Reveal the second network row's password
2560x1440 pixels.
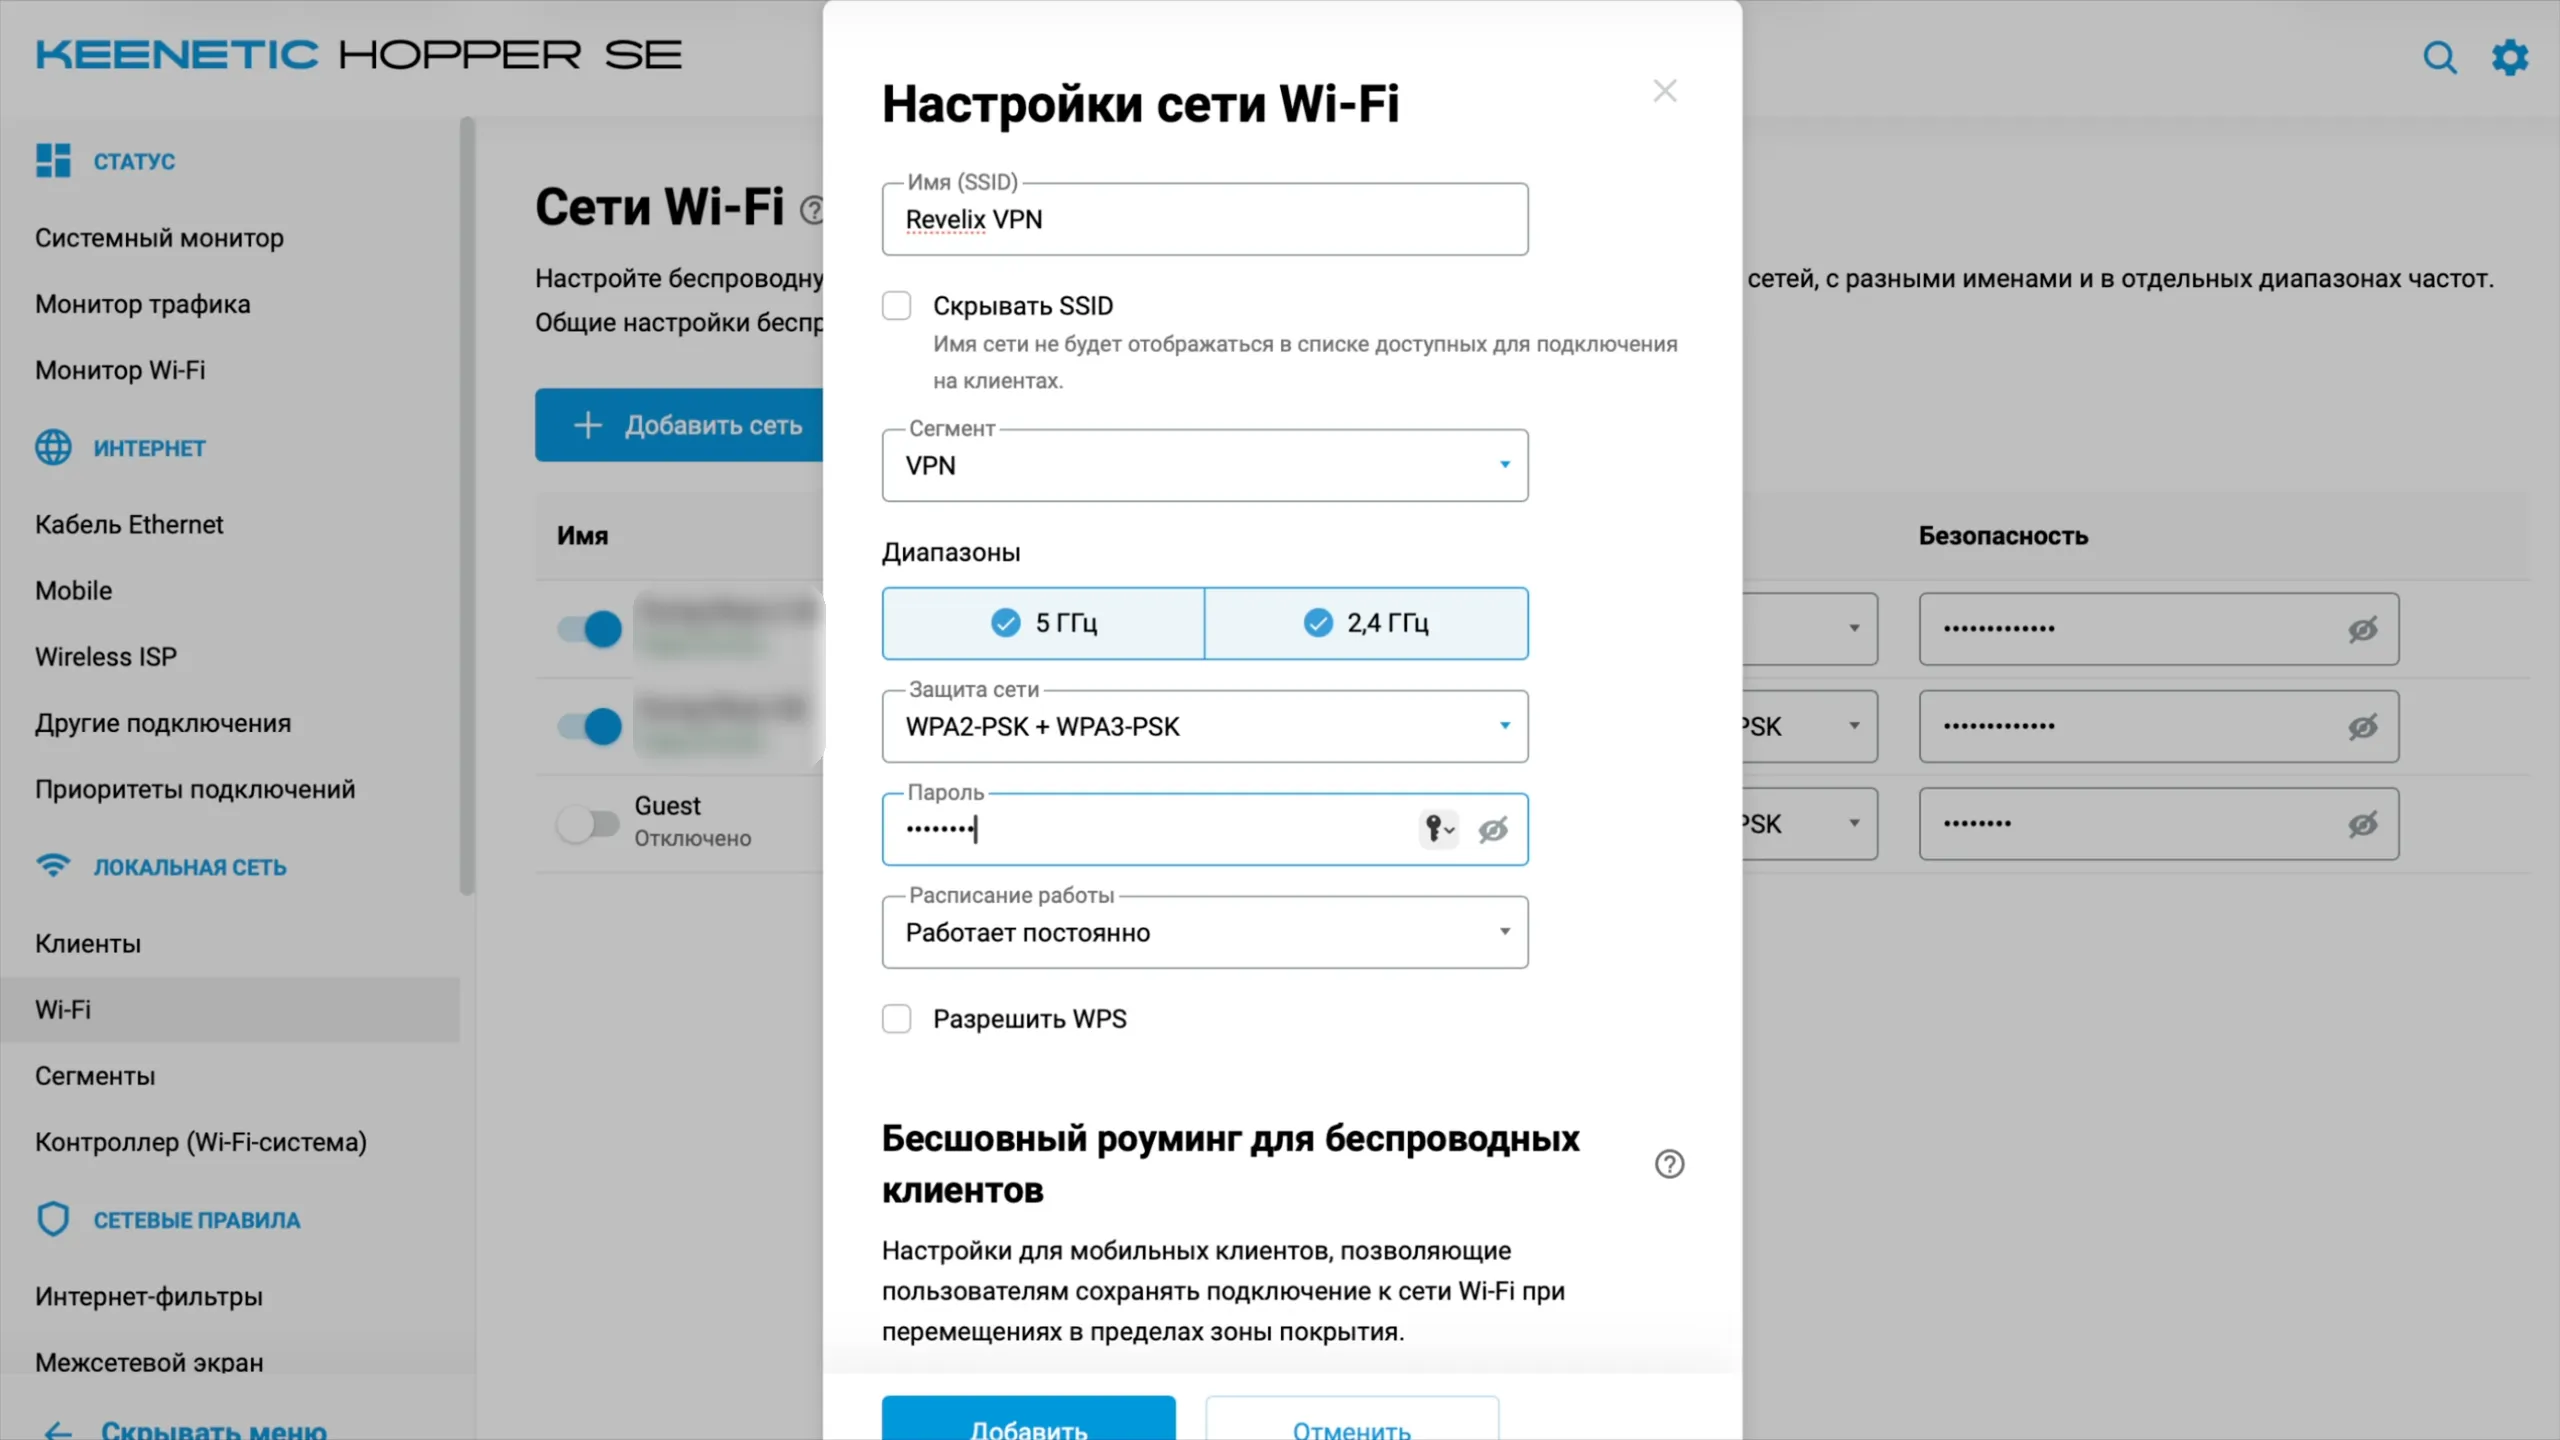pyautogui.click(x=2363, y=726)
